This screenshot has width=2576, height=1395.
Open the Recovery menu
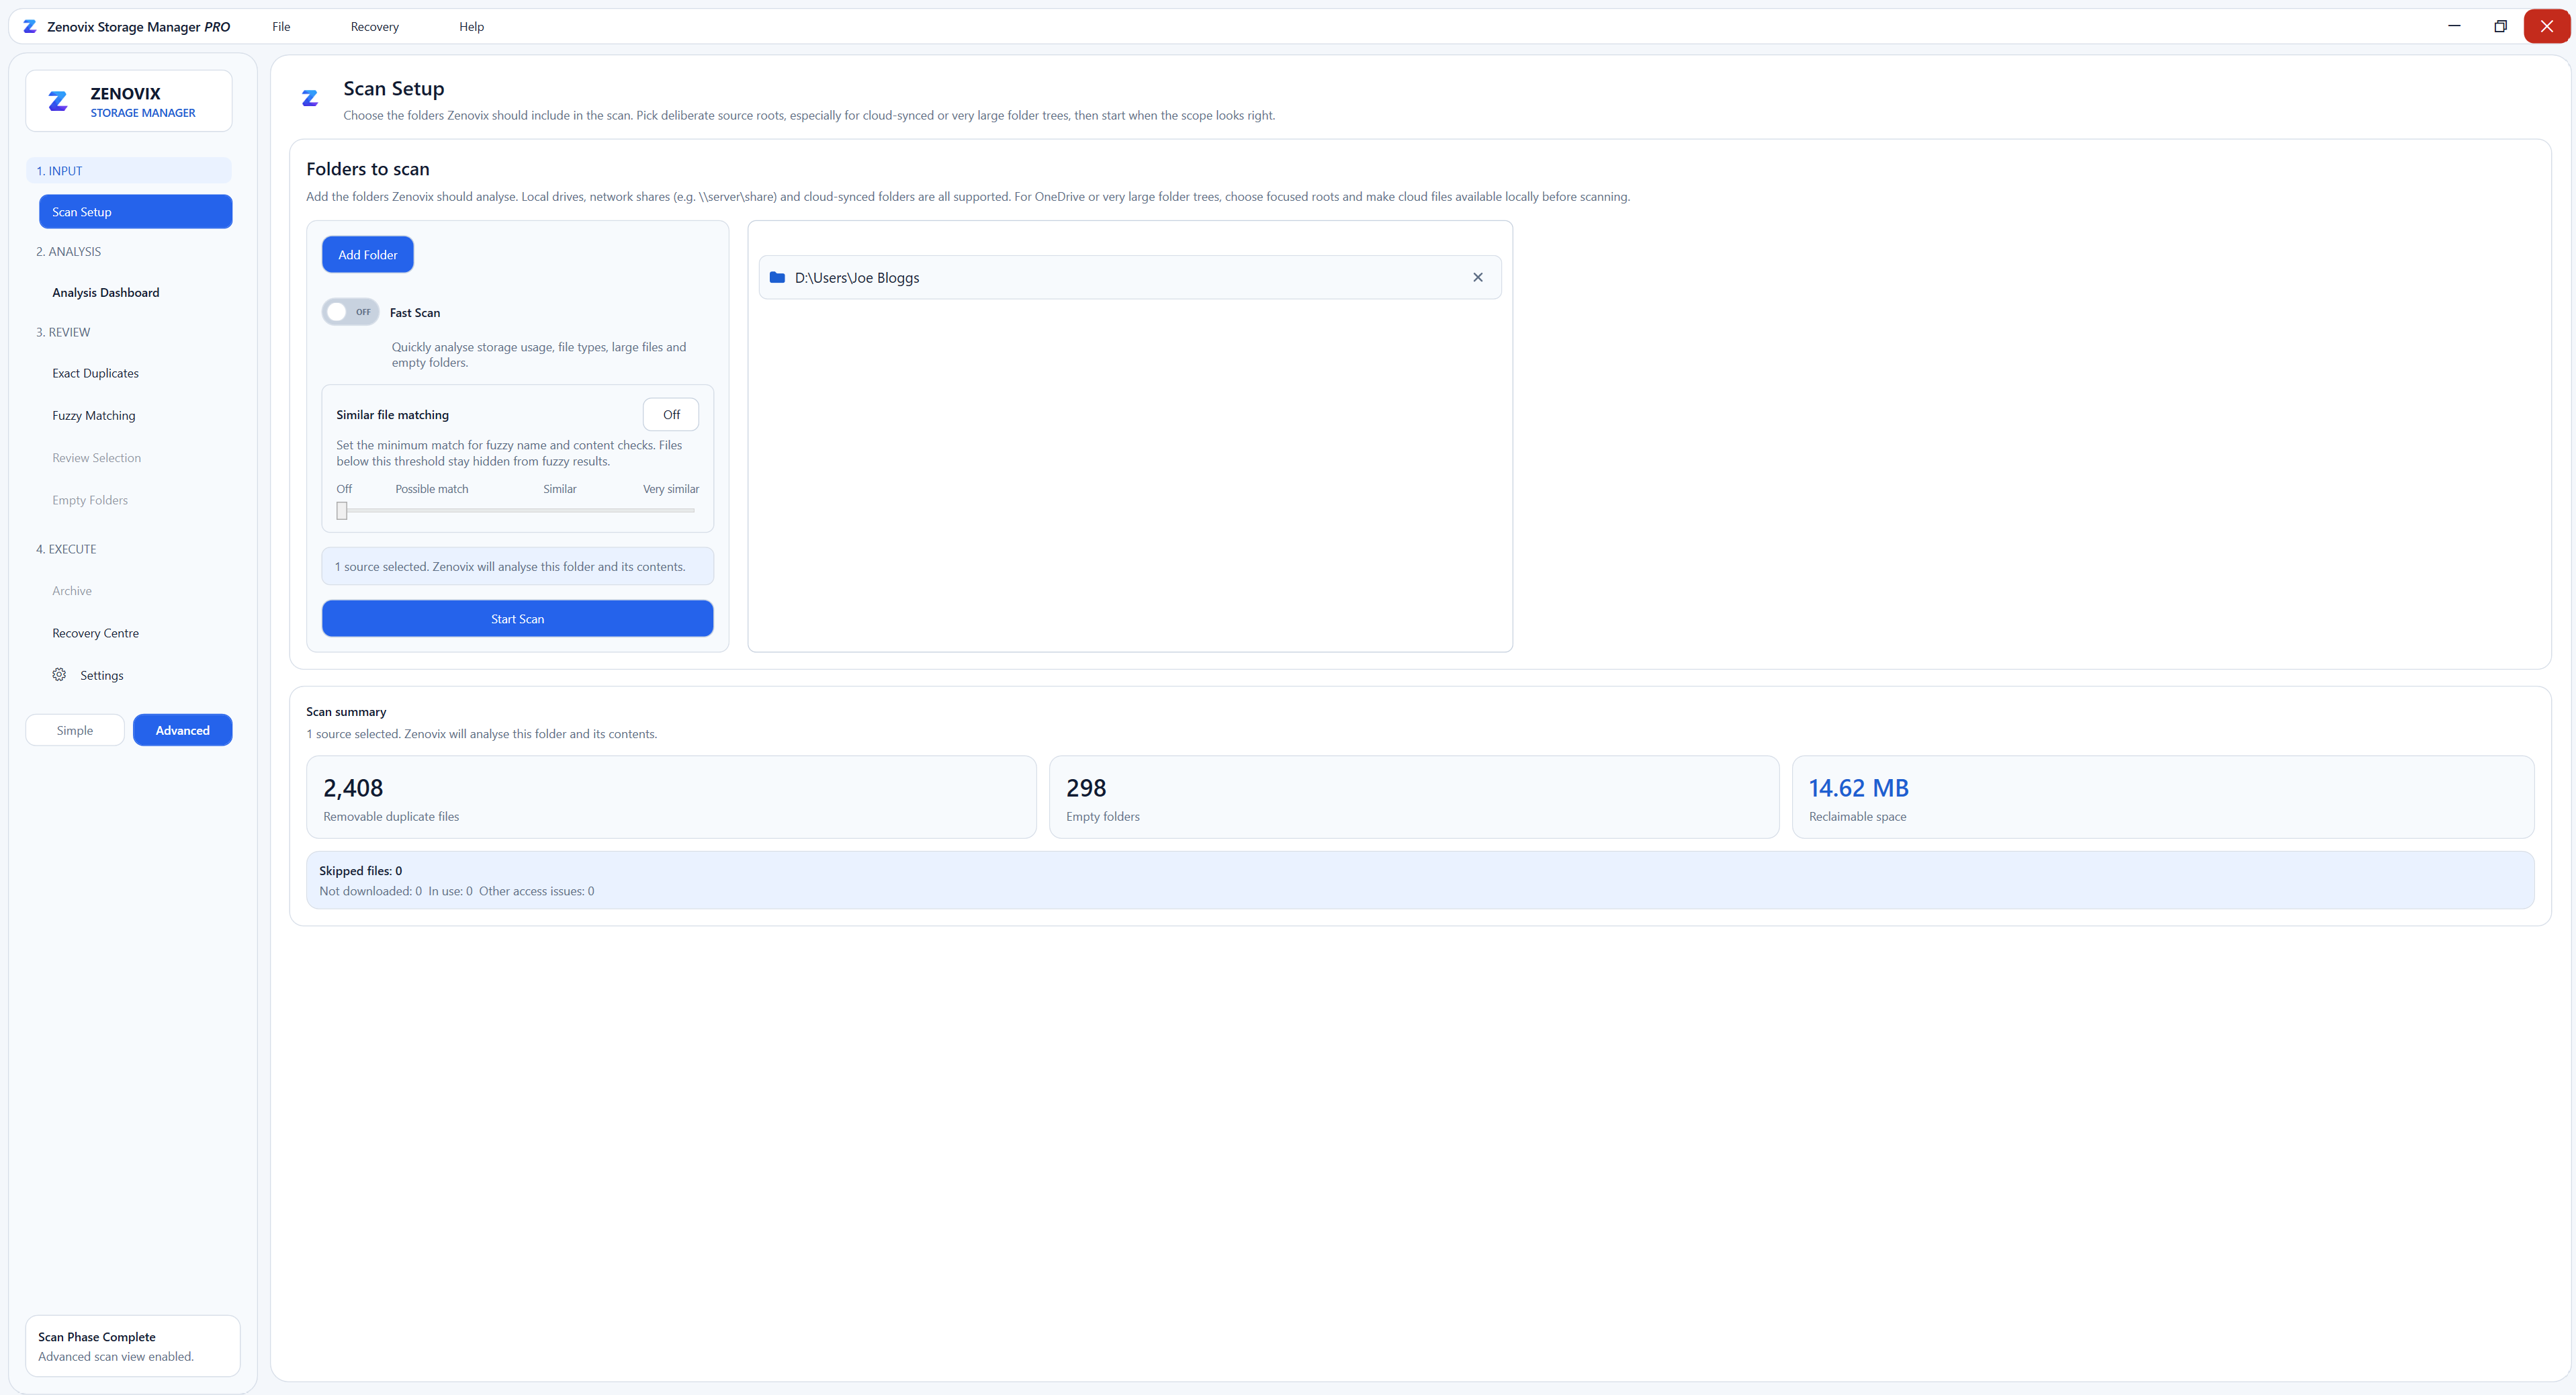click(x=375, y=27)
